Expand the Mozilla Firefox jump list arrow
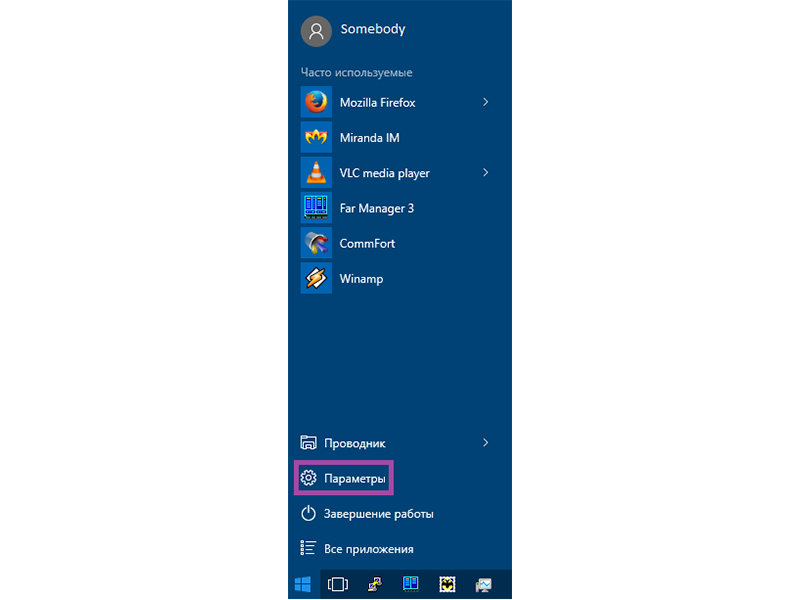Viewport: 800px width, 600px height. coord(486,102)
